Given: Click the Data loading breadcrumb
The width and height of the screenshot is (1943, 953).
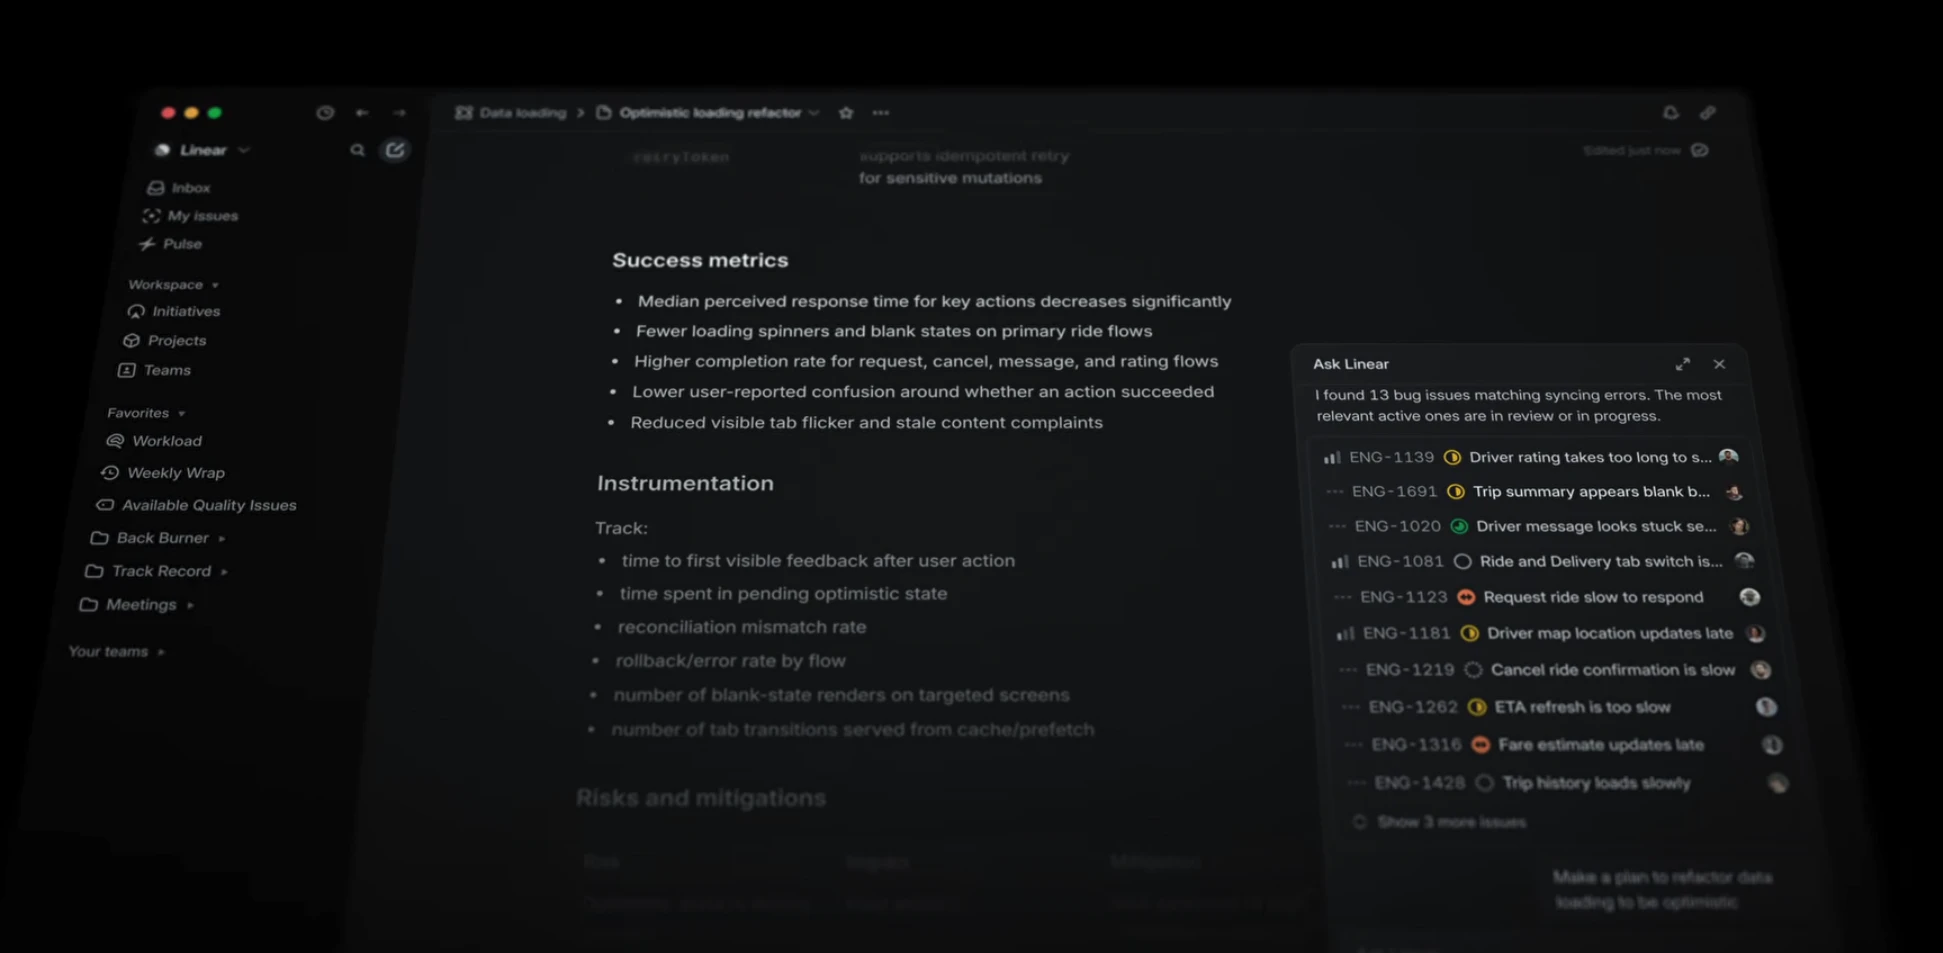Looking at the screenshot, I should coord(511,113).
